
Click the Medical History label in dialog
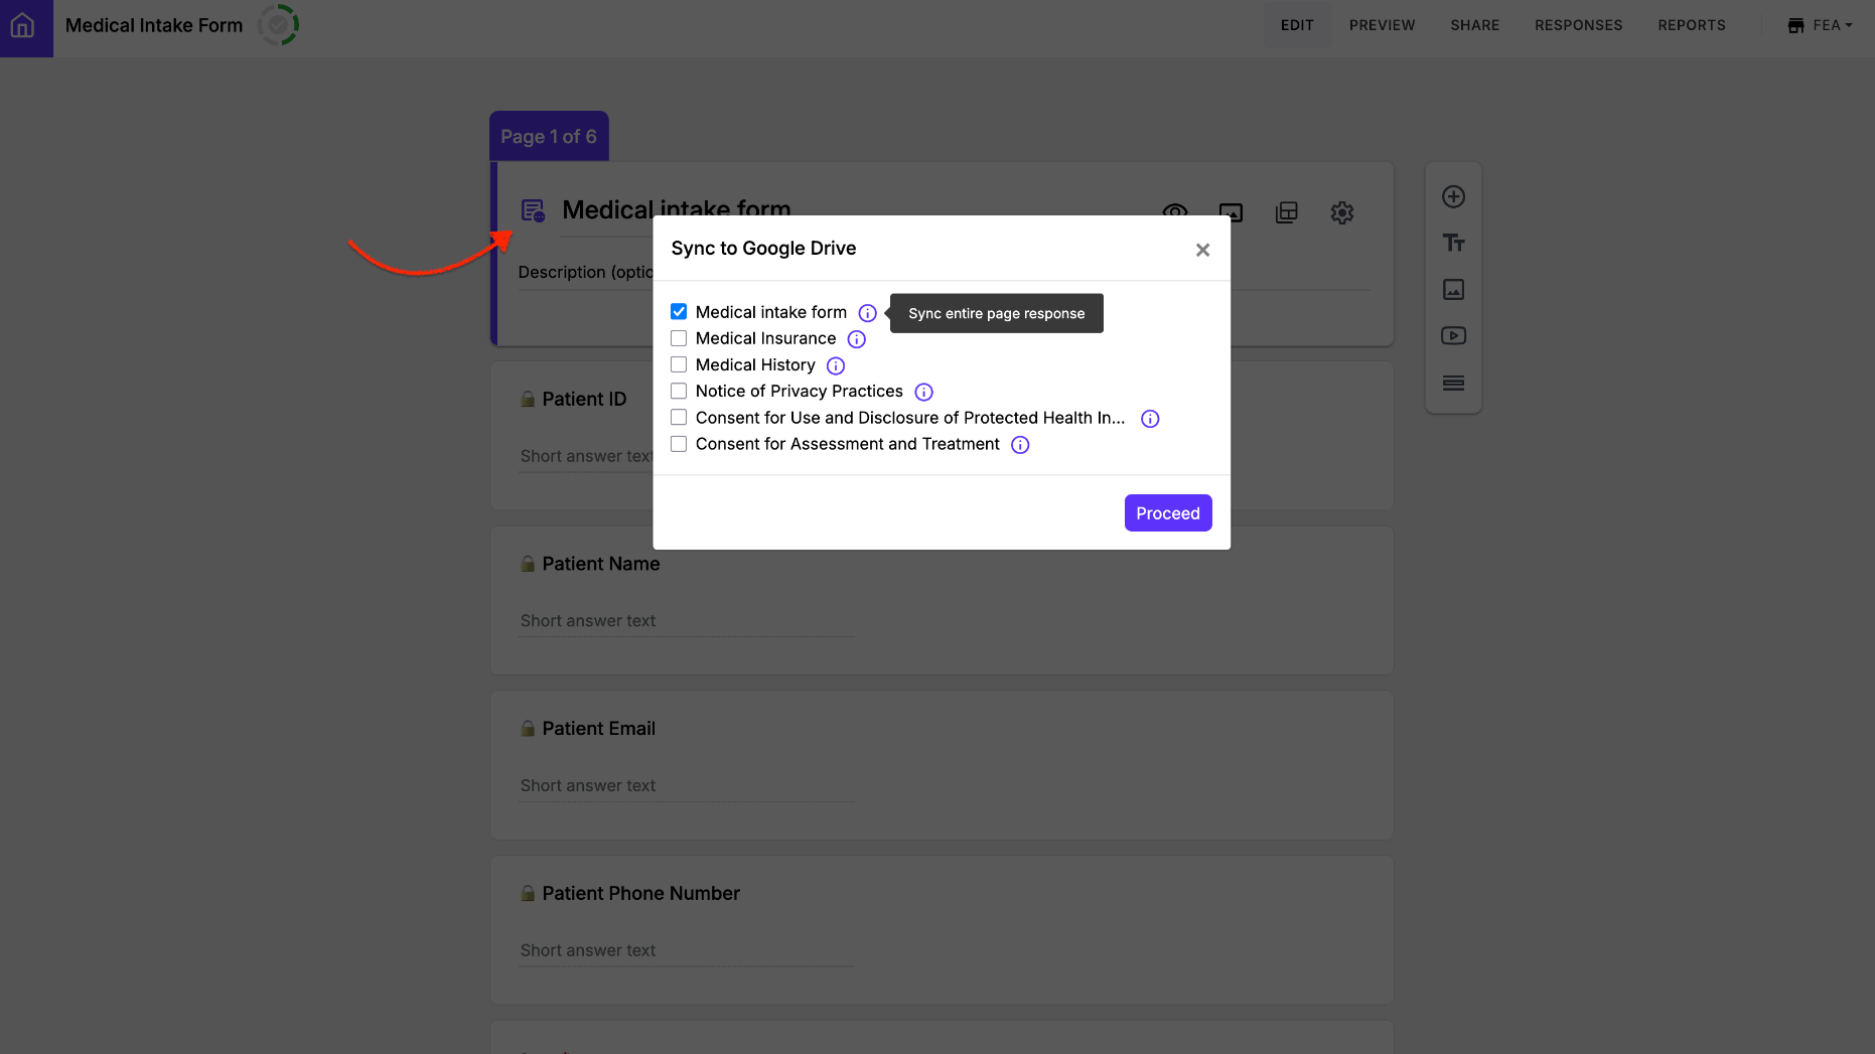[x=755, y=365]
